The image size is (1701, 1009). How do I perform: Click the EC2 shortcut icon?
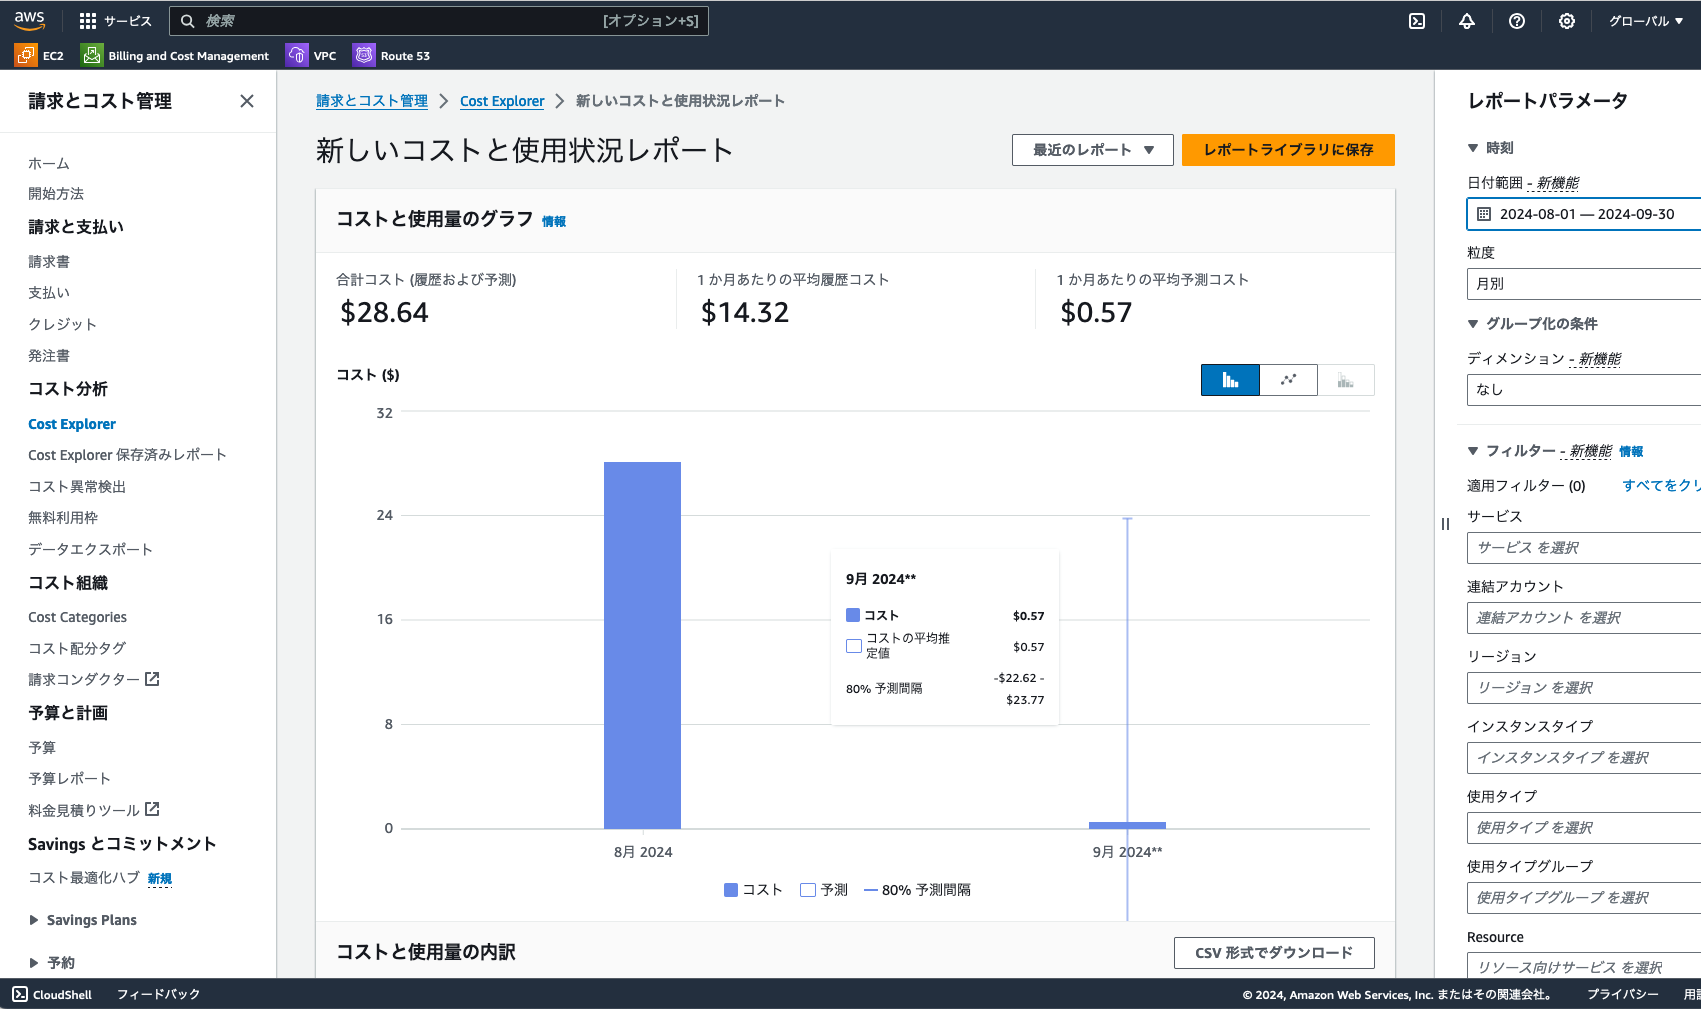click(26, 56)
